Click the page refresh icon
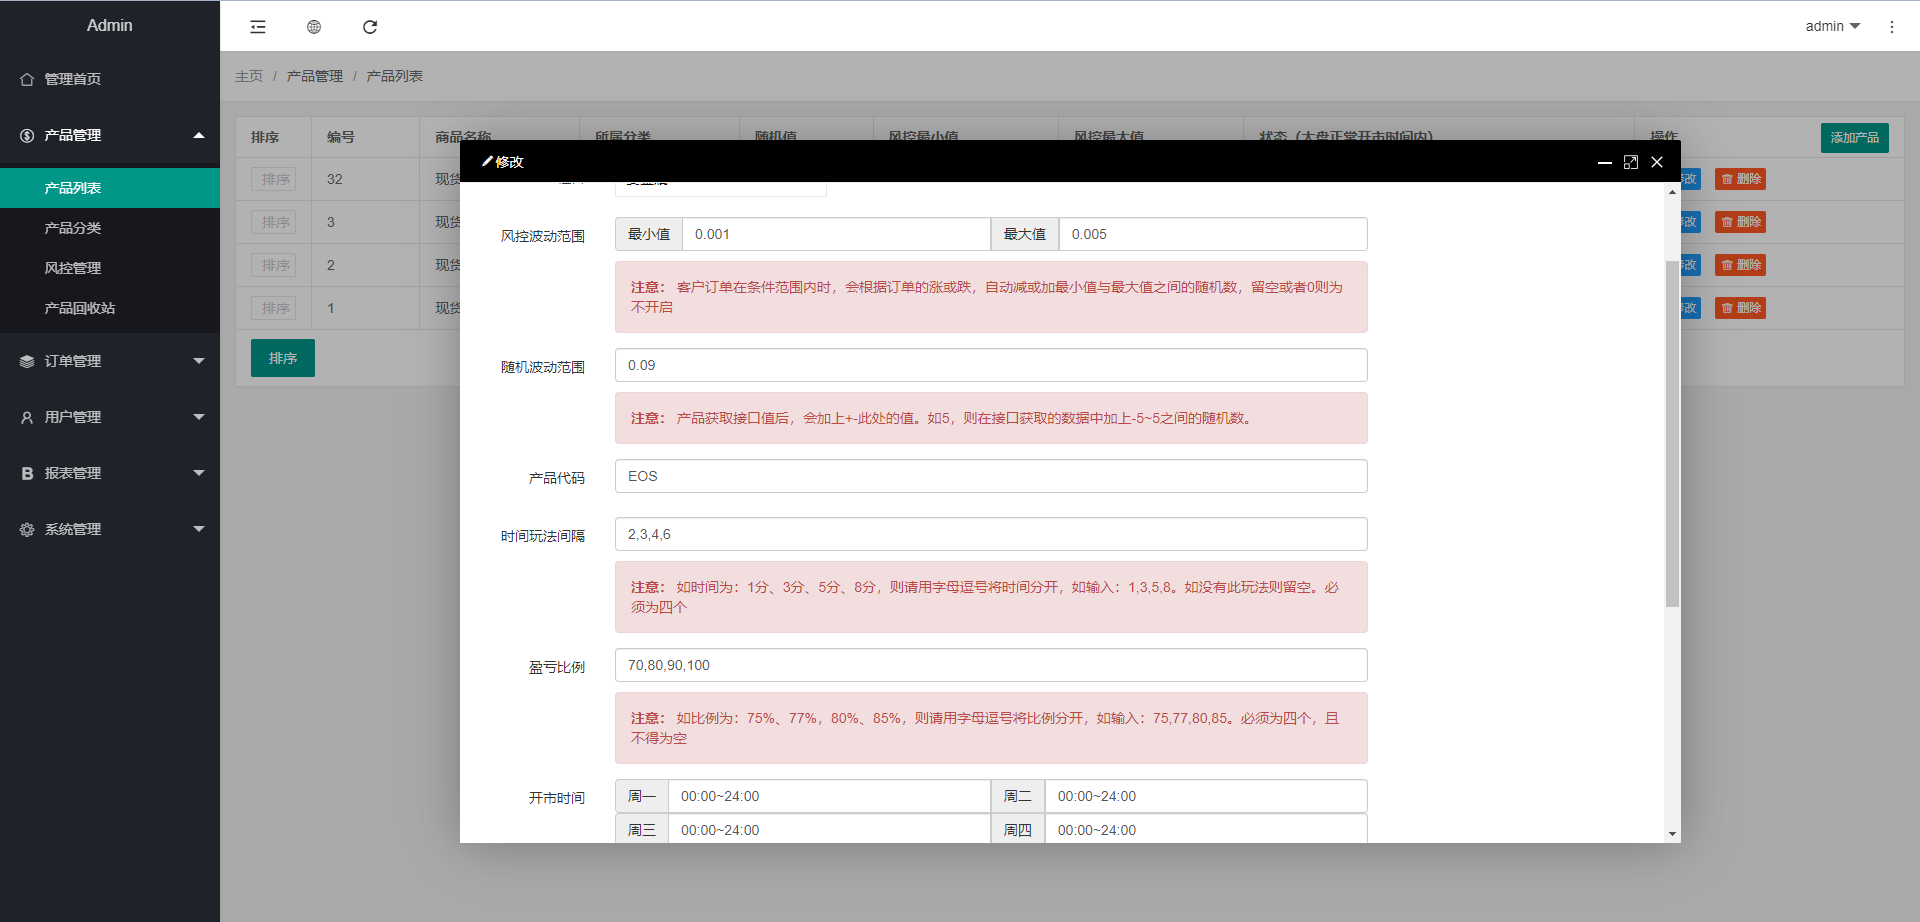Screen dimensions: 1920x922 pos(369,27)
